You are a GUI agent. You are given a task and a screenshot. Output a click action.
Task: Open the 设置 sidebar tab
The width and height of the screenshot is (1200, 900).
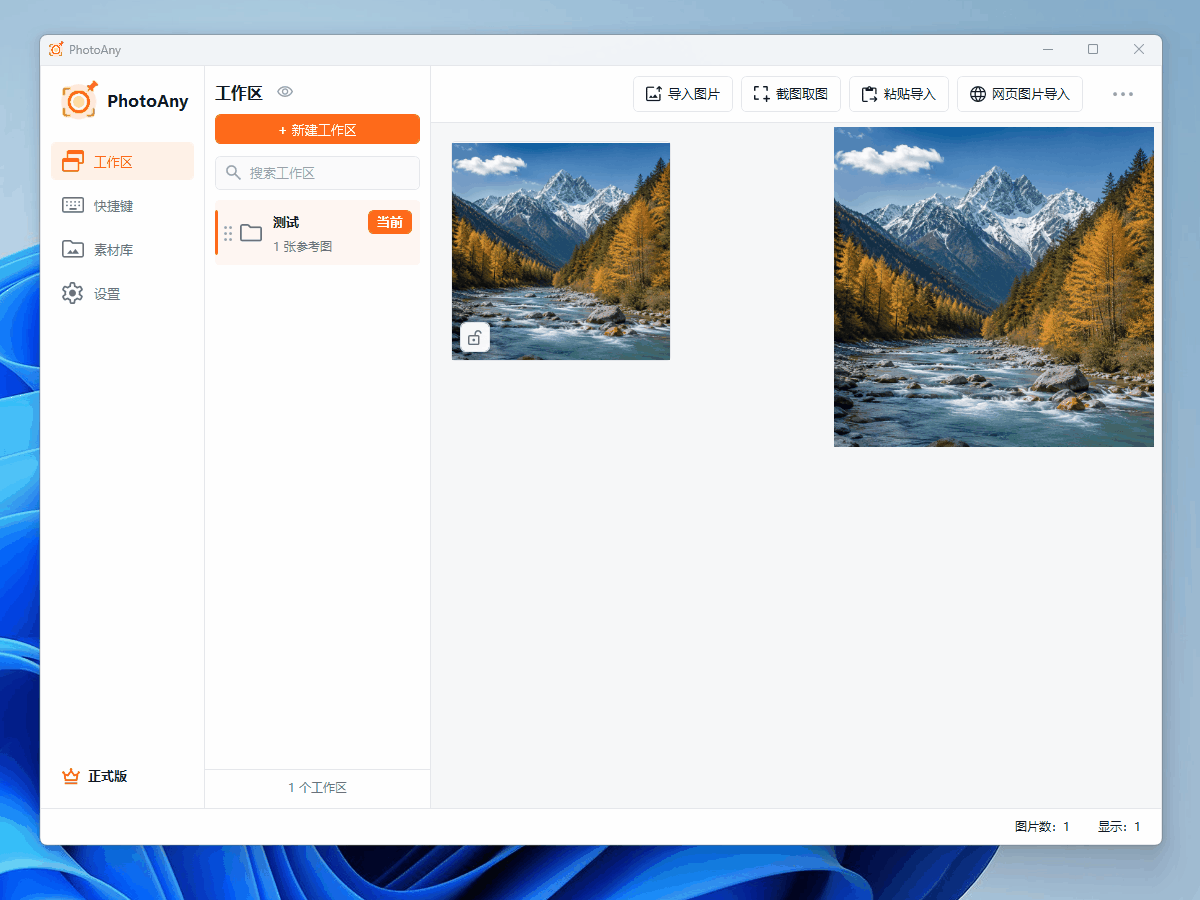122,293
